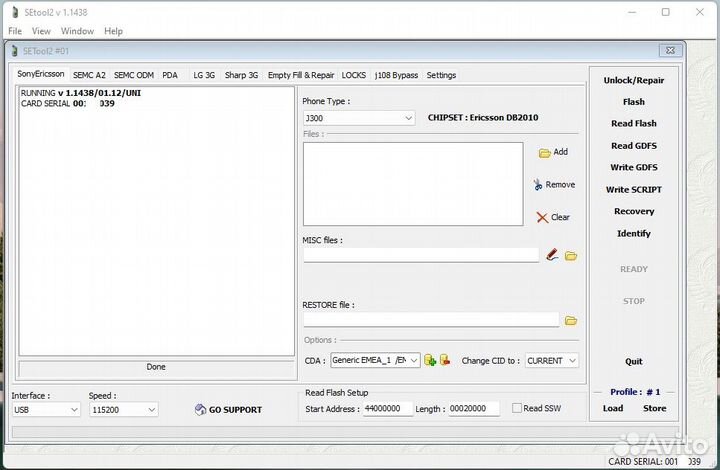Click the SETool2 #01 child window icon

click(x=15, y=50)
